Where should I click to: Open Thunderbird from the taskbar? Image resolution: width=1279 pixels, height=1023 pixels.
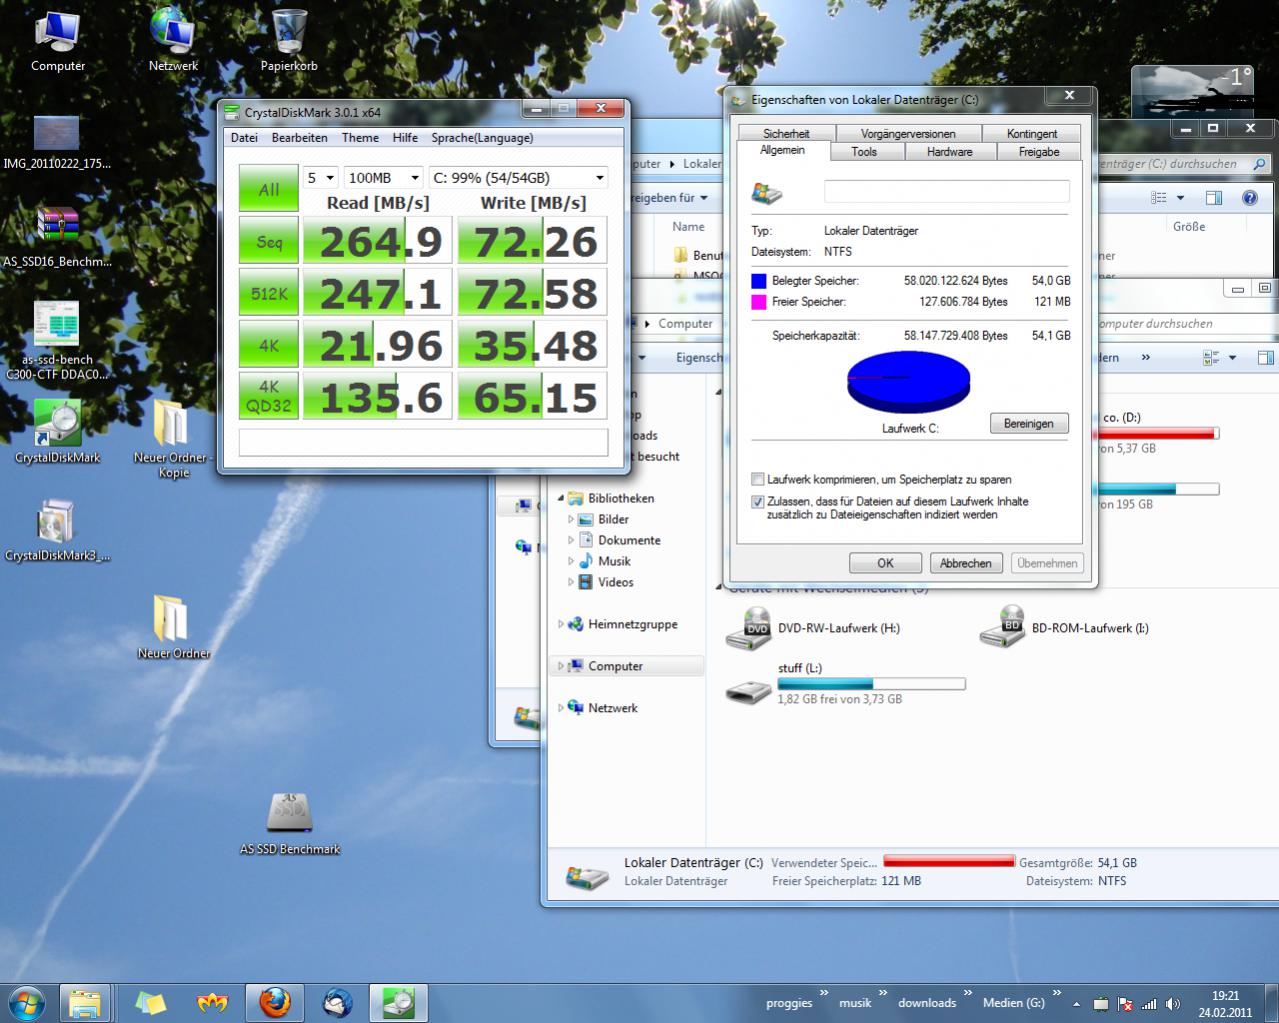click(x=338, y=1002)
